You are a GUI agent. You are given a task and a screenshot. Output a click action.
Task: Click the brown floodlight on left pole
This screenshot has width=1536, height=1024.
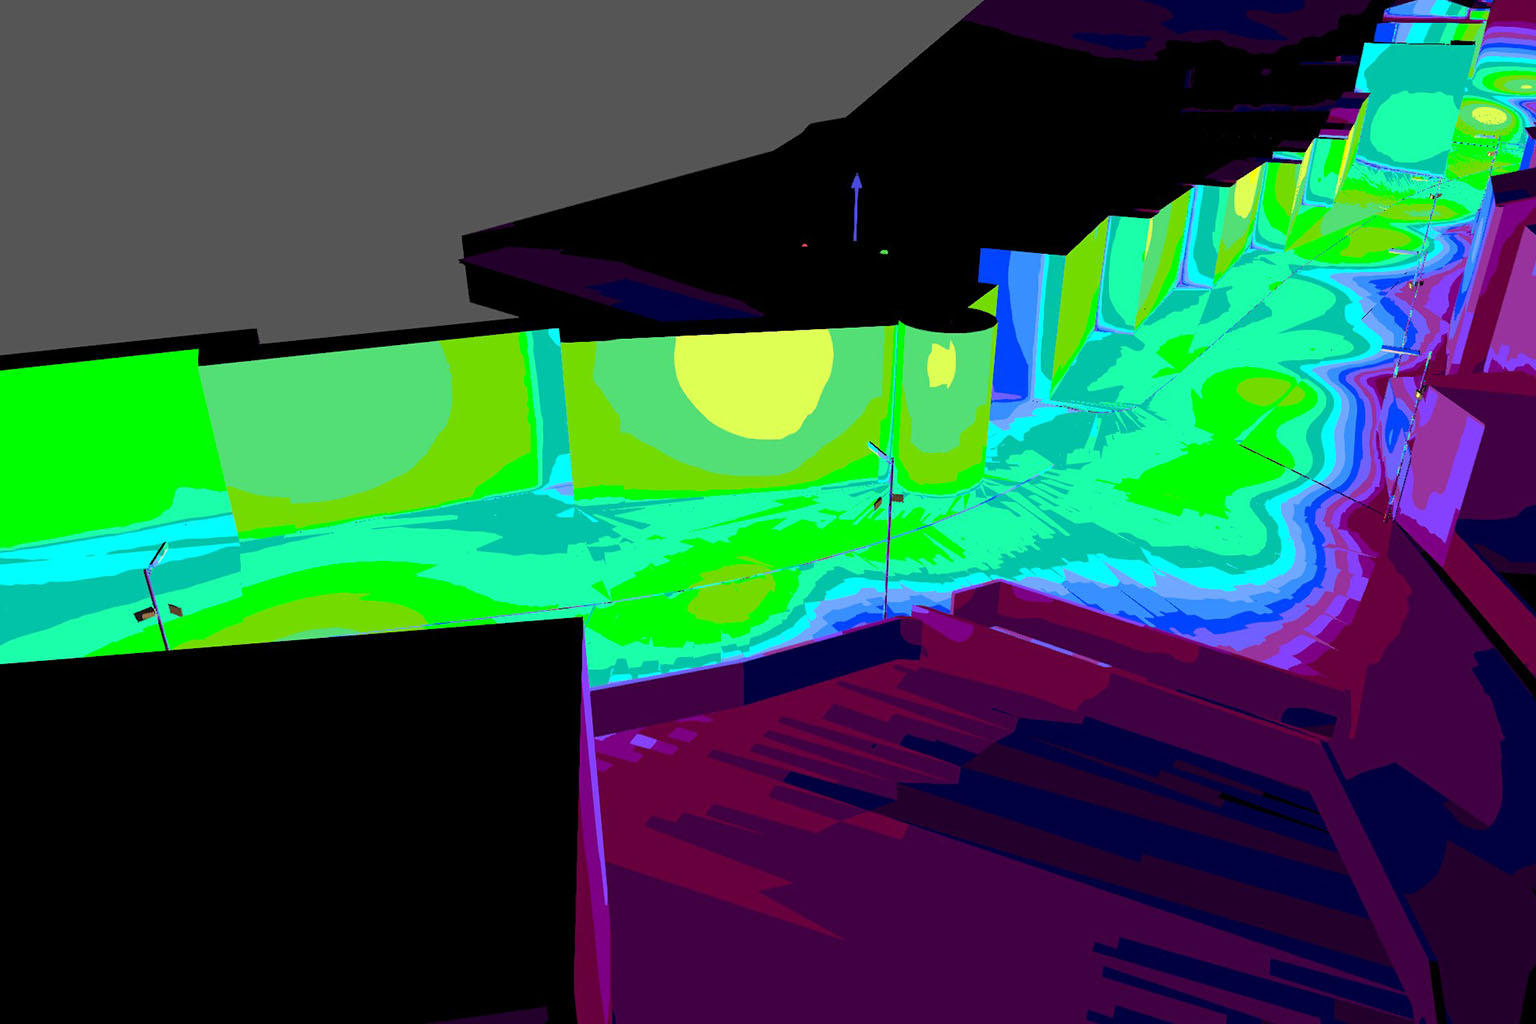(146, 614)
